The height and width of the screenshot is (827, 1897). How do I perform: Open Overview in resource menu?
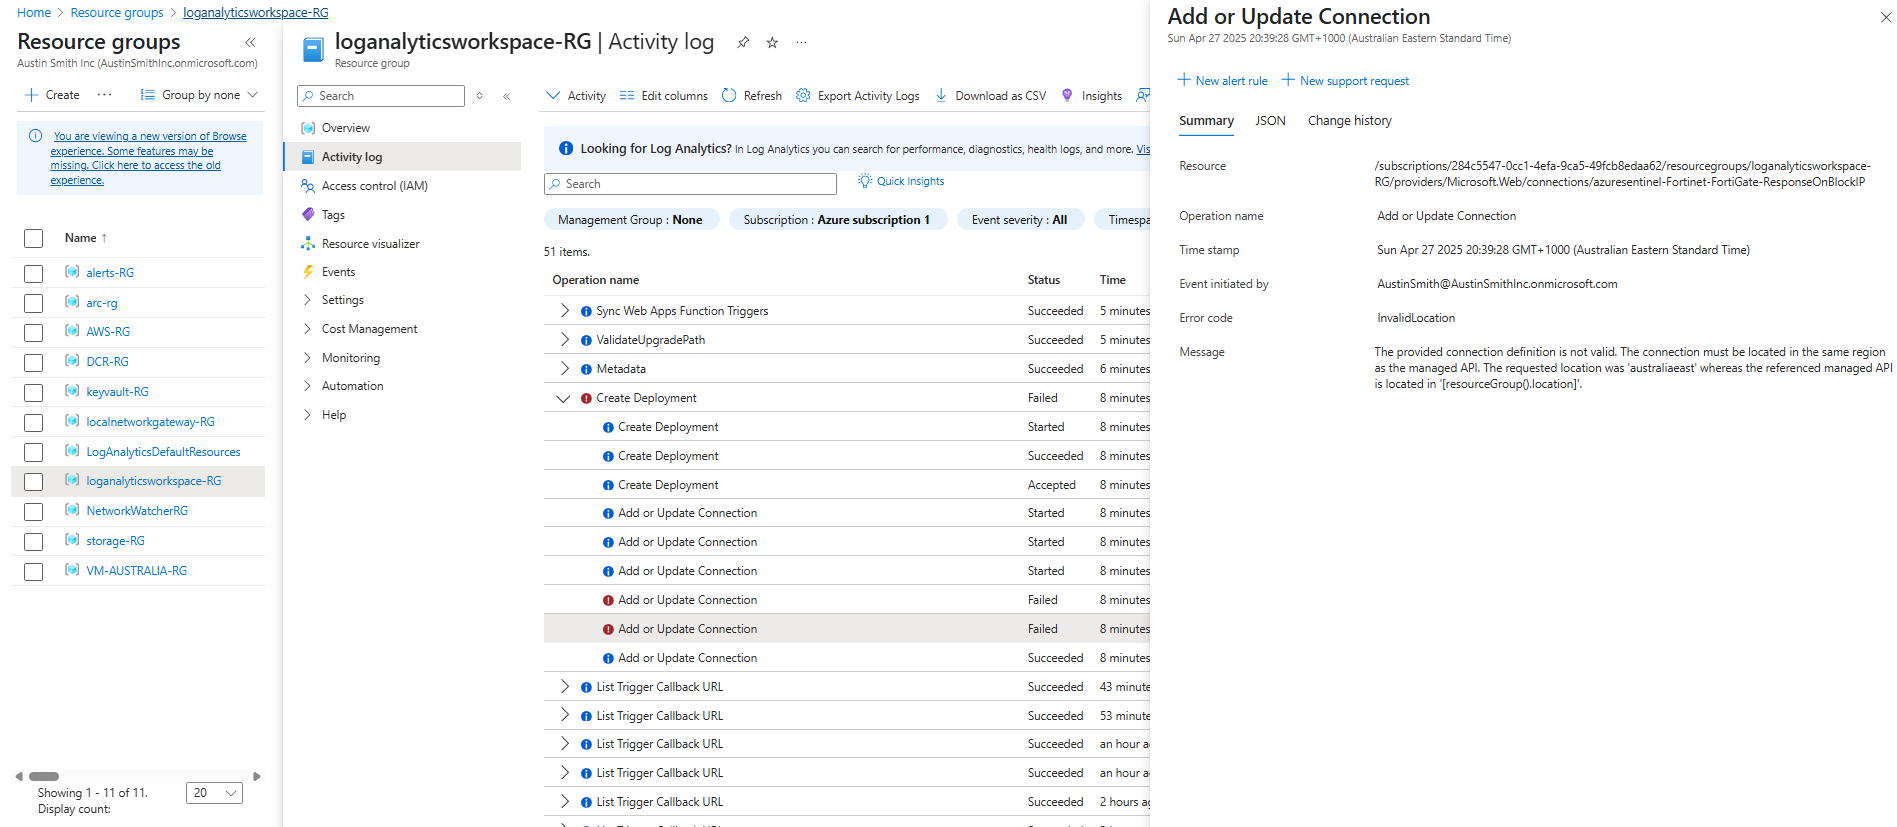click(345, 128)
